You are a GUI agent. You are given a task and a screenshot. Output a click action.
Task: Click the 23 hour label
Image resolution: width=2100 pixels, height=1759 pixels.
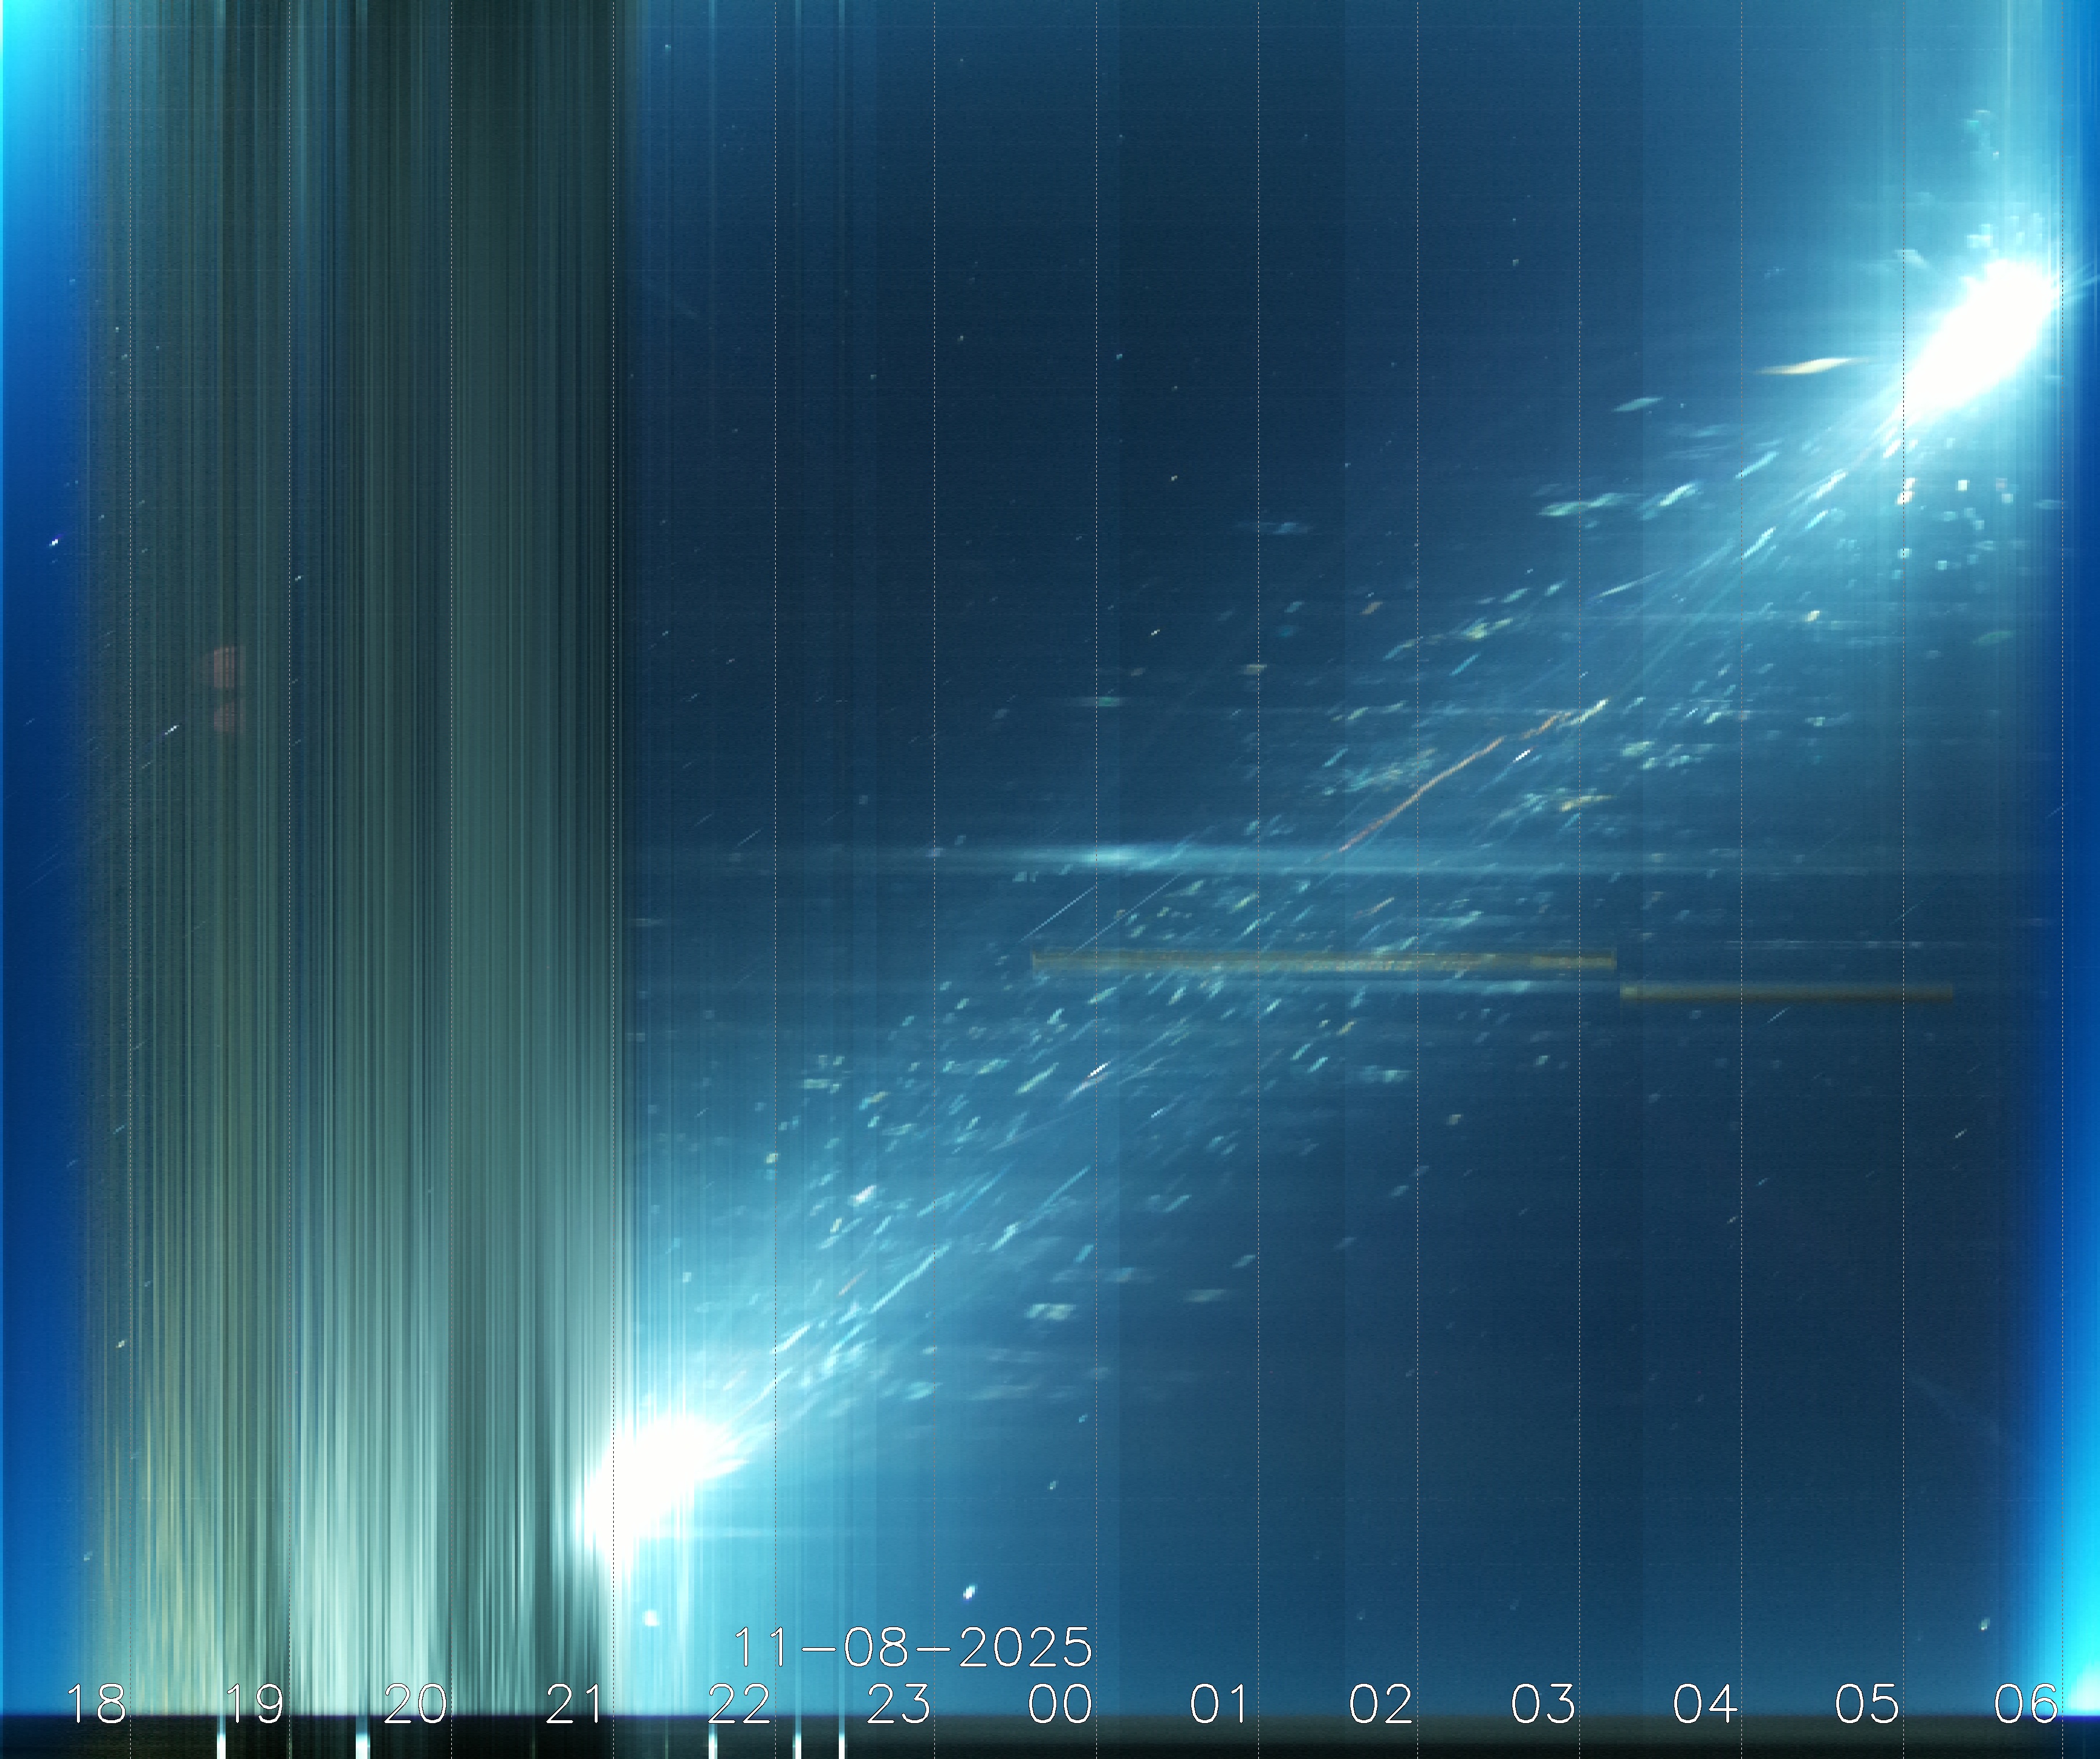(x=899, y=1703)
